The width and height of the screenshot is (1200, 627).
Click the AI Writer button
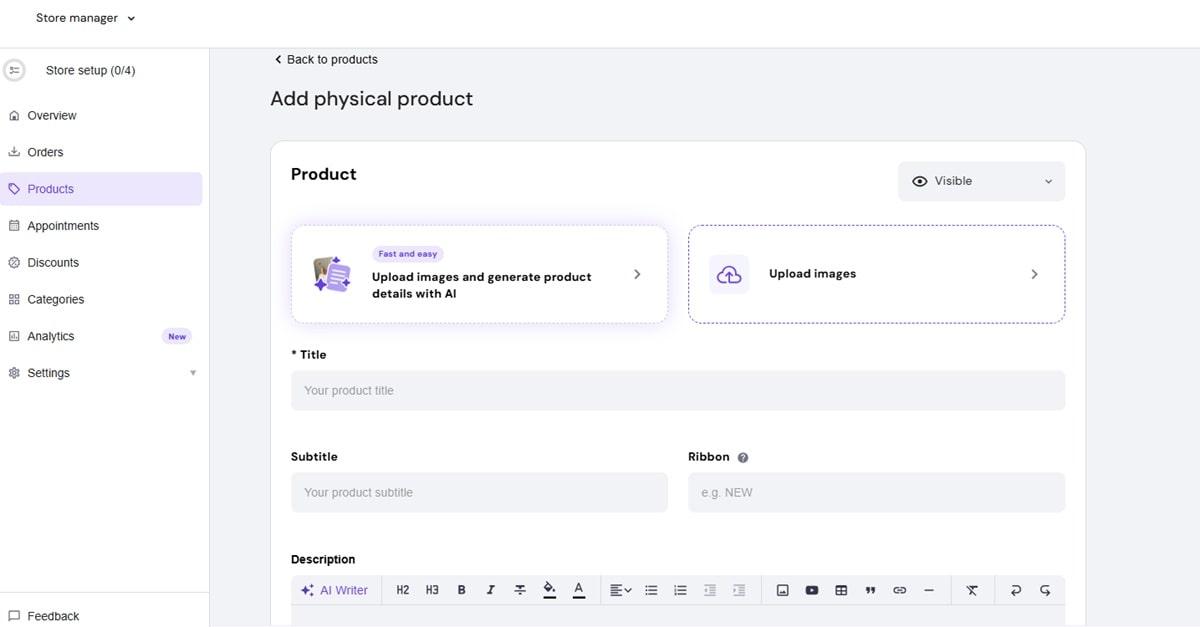(x=335, y=590)
